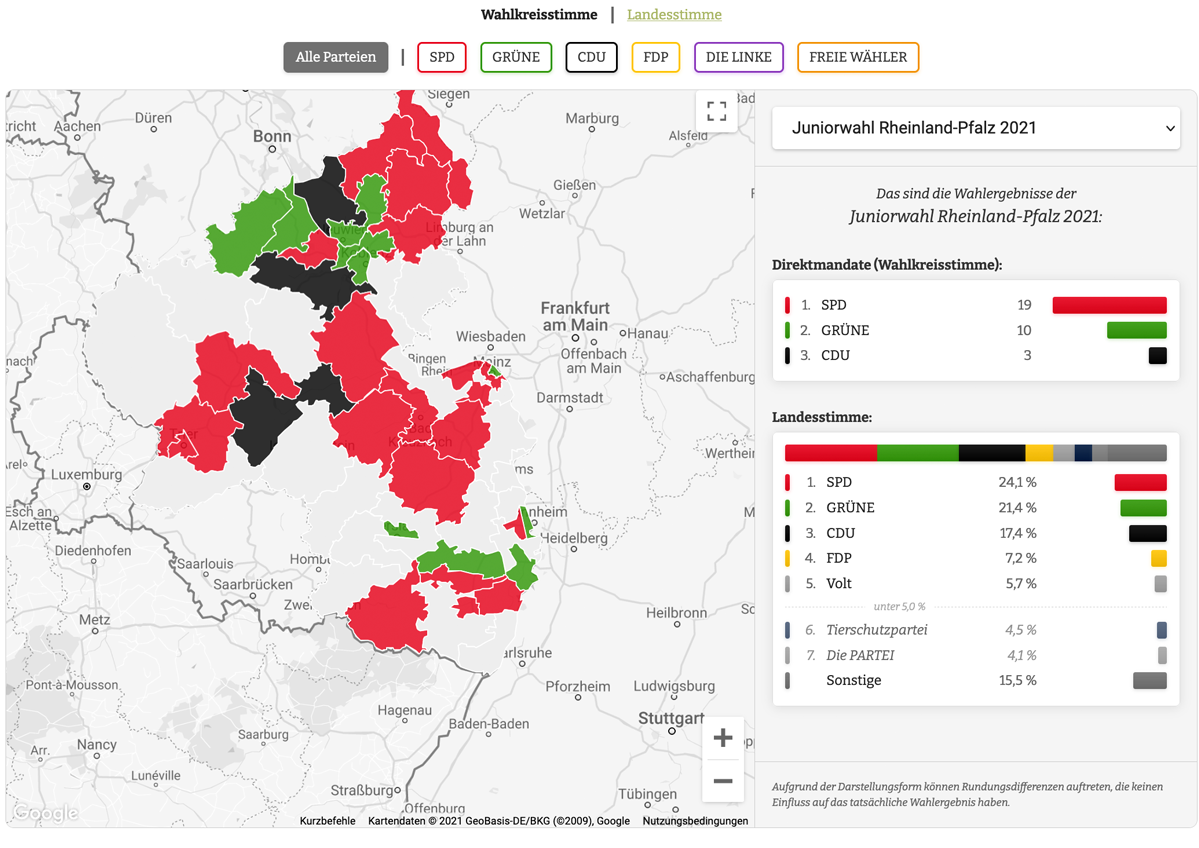Click the Google logo on map
Viewport: 1199px width, 848px height.
[45, 814]
